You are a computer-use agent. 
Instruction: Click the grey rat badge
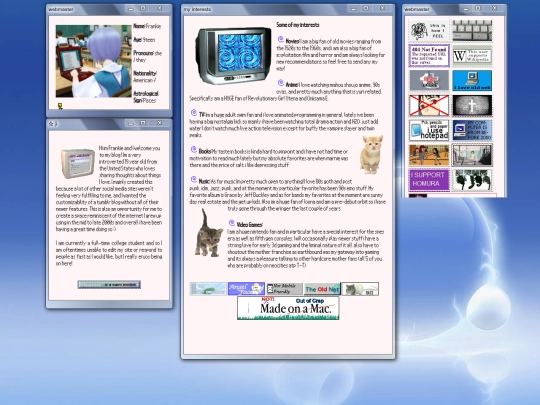(x=360, y=289)
